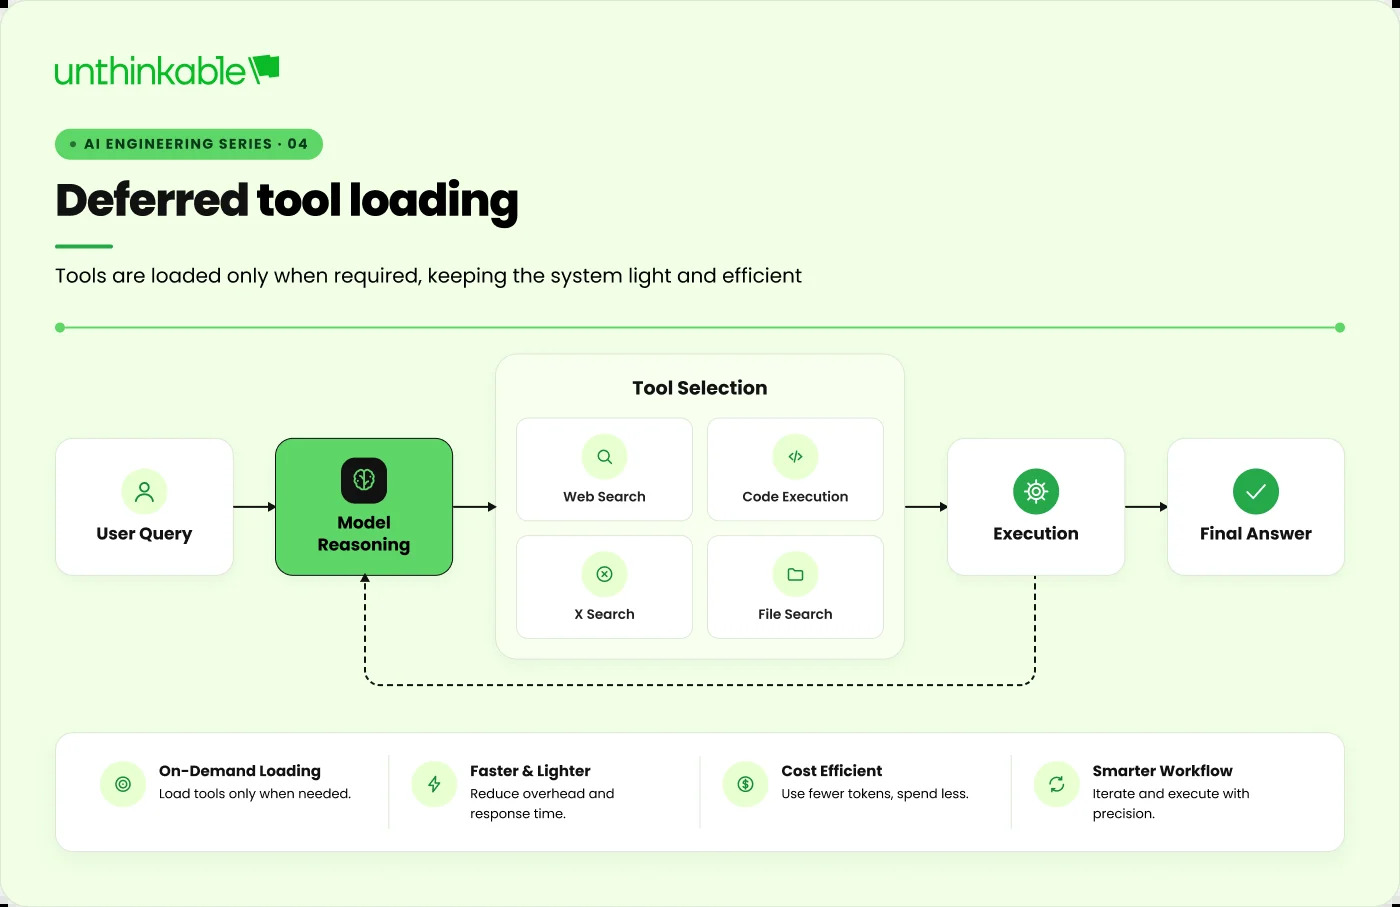Click the Tool Selection title
The image size is (1400, 907).
(700, 388)
